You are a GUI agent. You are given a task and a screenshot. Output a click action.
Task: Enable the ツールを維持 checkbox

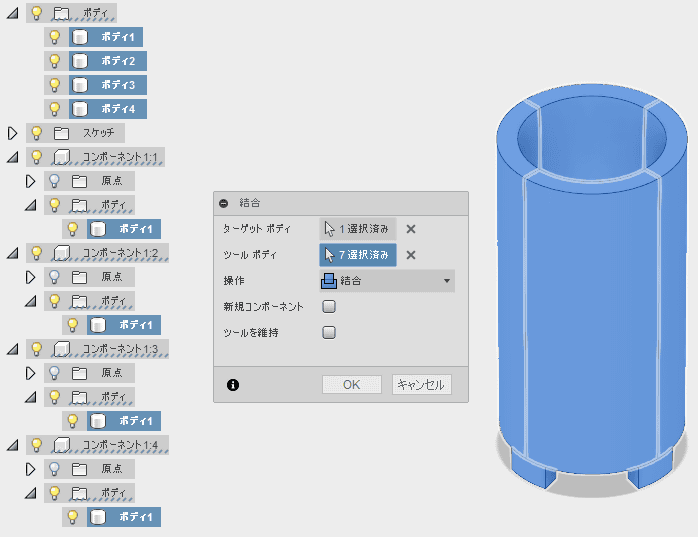pyautogui.click(x=329, y=333)
